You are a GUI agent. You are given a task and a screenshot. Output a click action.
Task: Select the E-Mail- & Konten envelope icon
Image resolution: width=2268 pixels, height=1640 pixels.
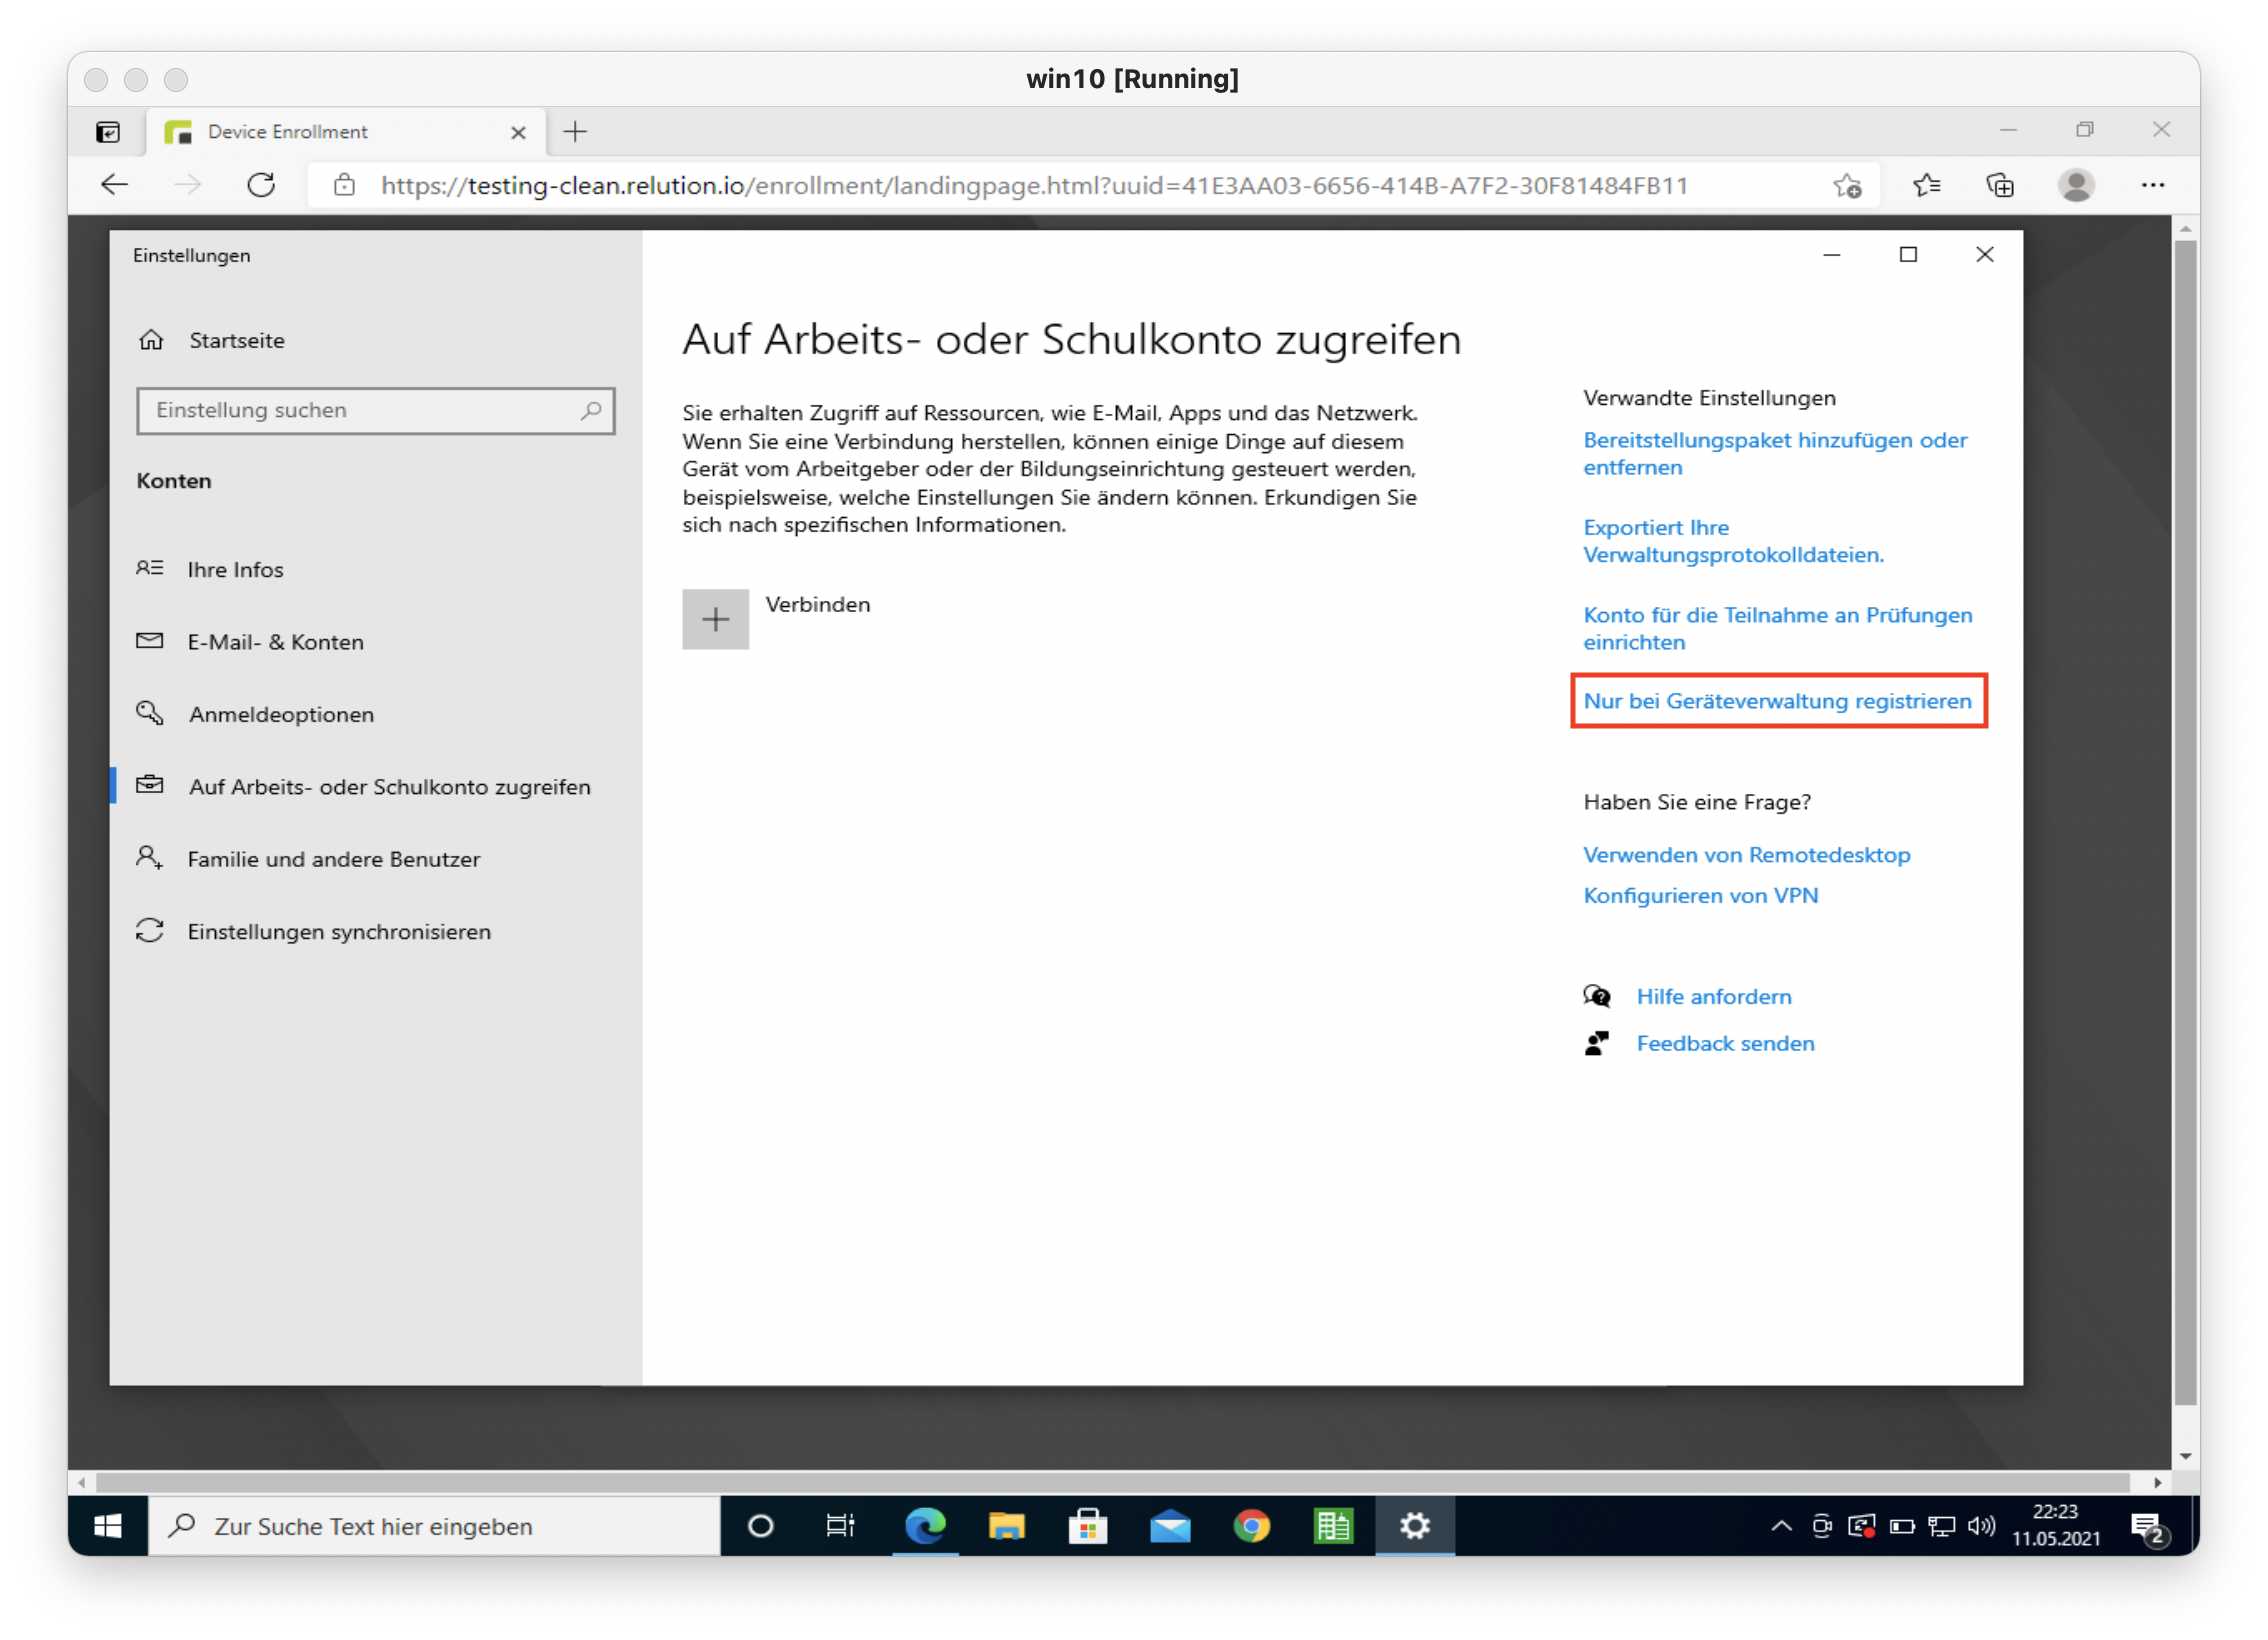pyautogui.click(x=150, y=641)
